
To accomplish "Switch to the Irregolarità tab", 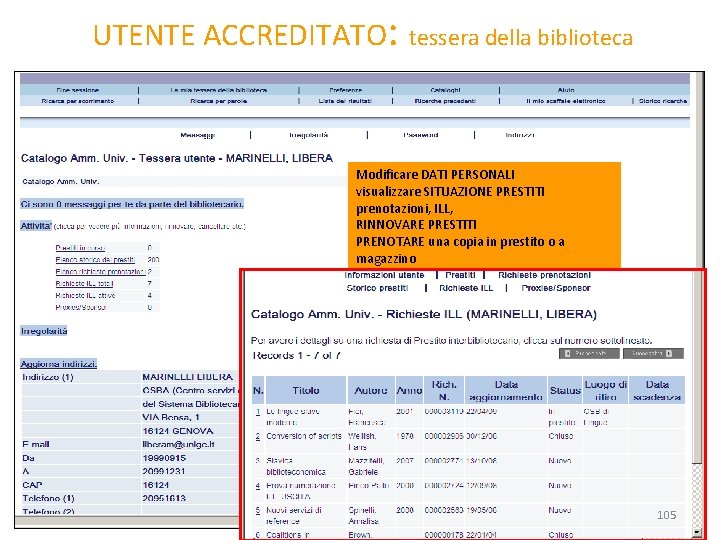I will click(309, 135).
